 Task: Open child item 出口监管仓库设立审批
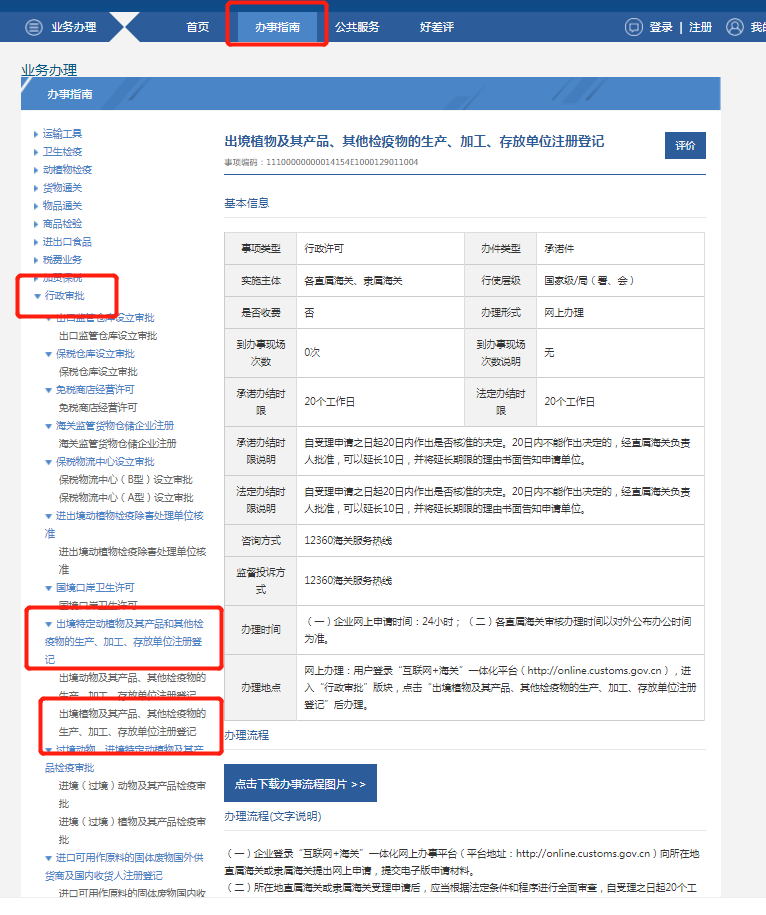pyautogui.click(x=108, y=336)
